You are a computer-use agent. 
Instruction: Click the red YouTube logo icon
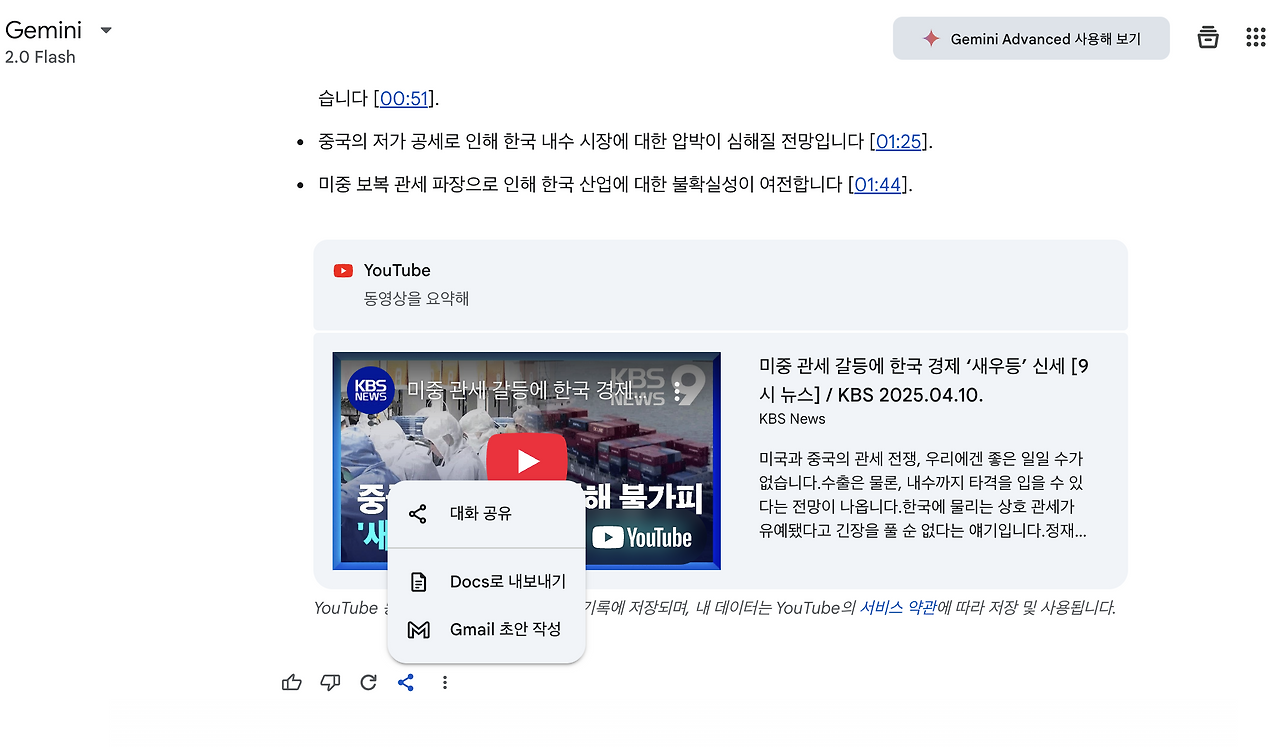[x=343, y=270]
